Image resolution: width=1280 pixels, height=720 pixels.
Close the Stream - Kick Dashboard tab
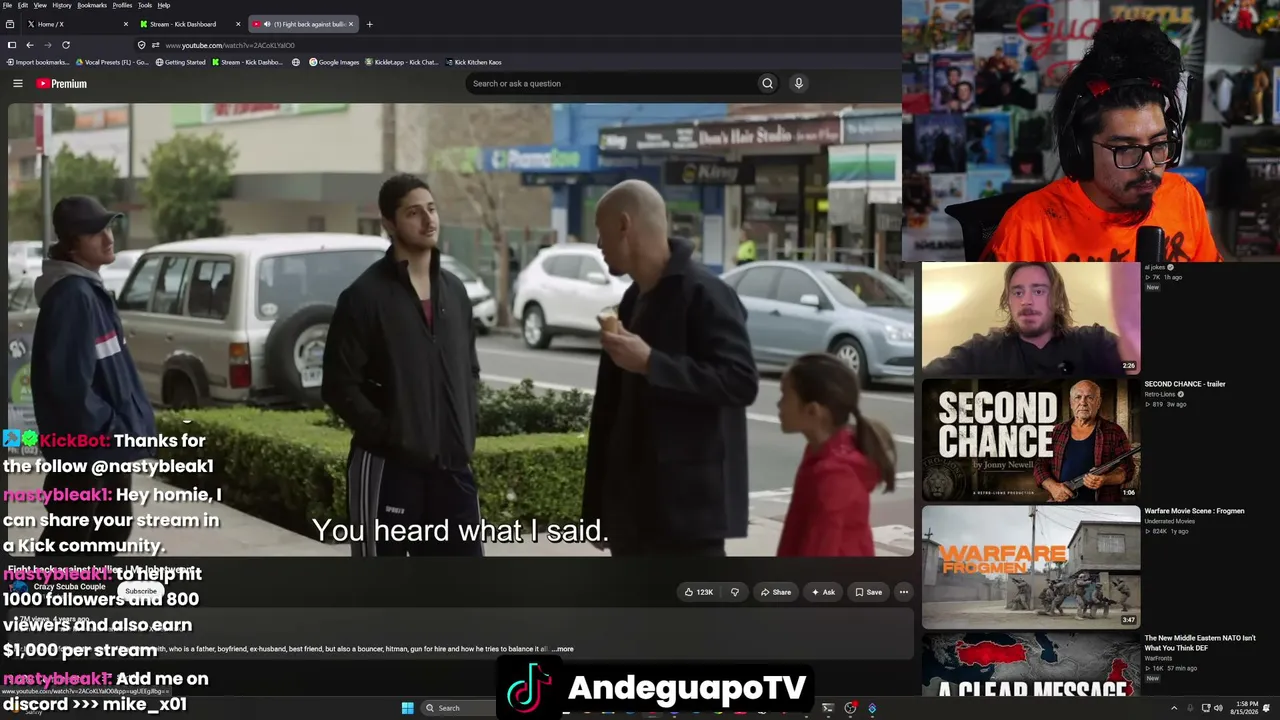238,24
